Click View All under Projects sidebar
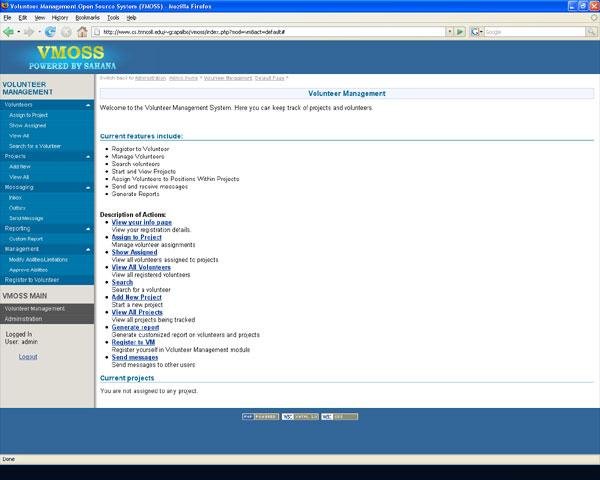The width and height of the screenshot is (600, 480). coord(19,177)
